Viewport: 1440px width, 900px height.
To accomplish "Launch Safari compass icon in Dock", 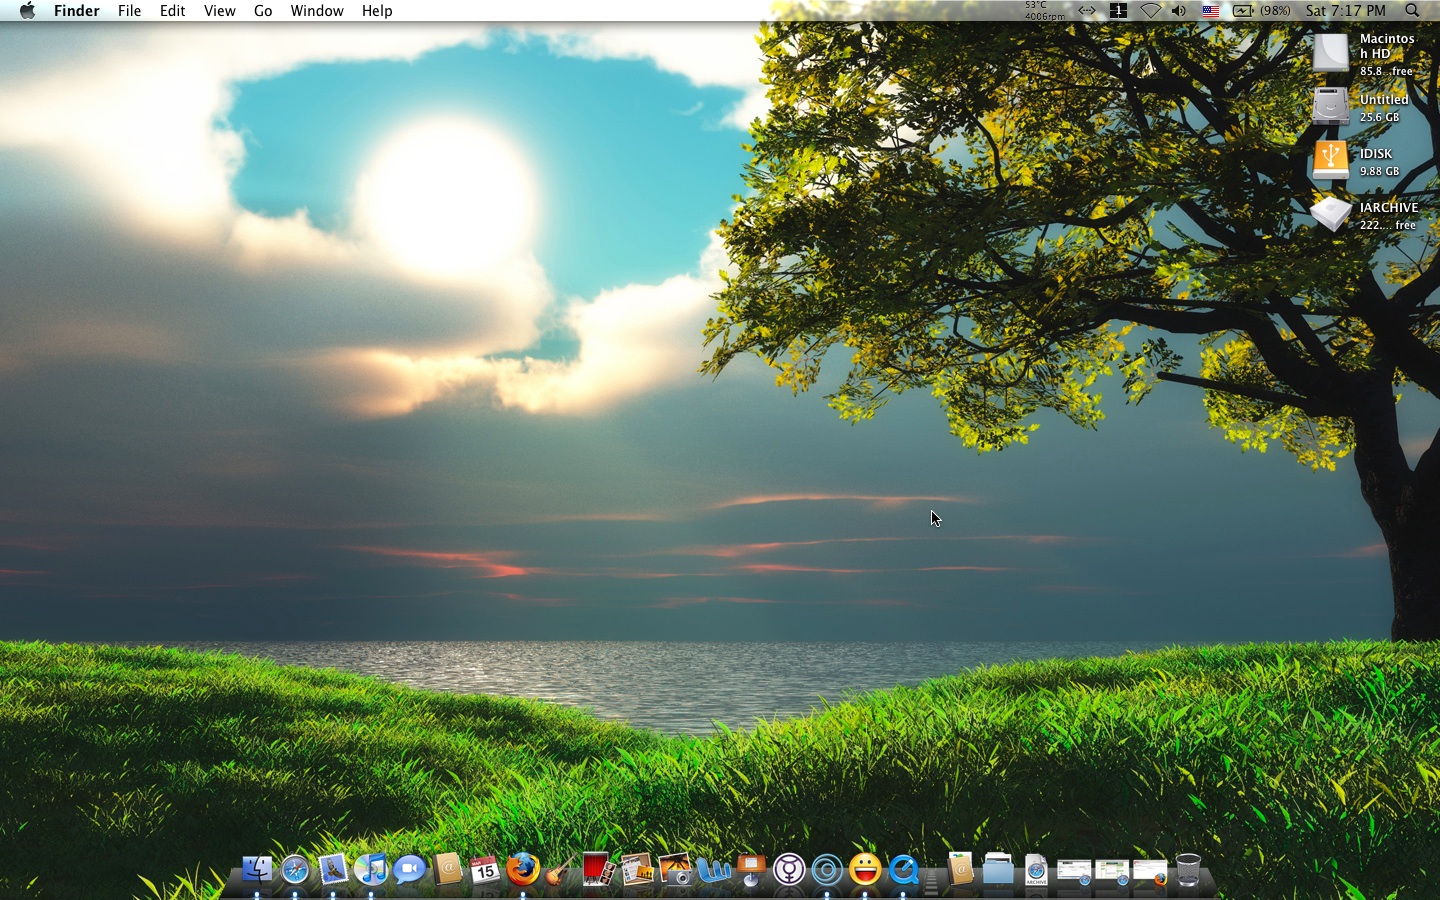I will (x=295, y=870).
